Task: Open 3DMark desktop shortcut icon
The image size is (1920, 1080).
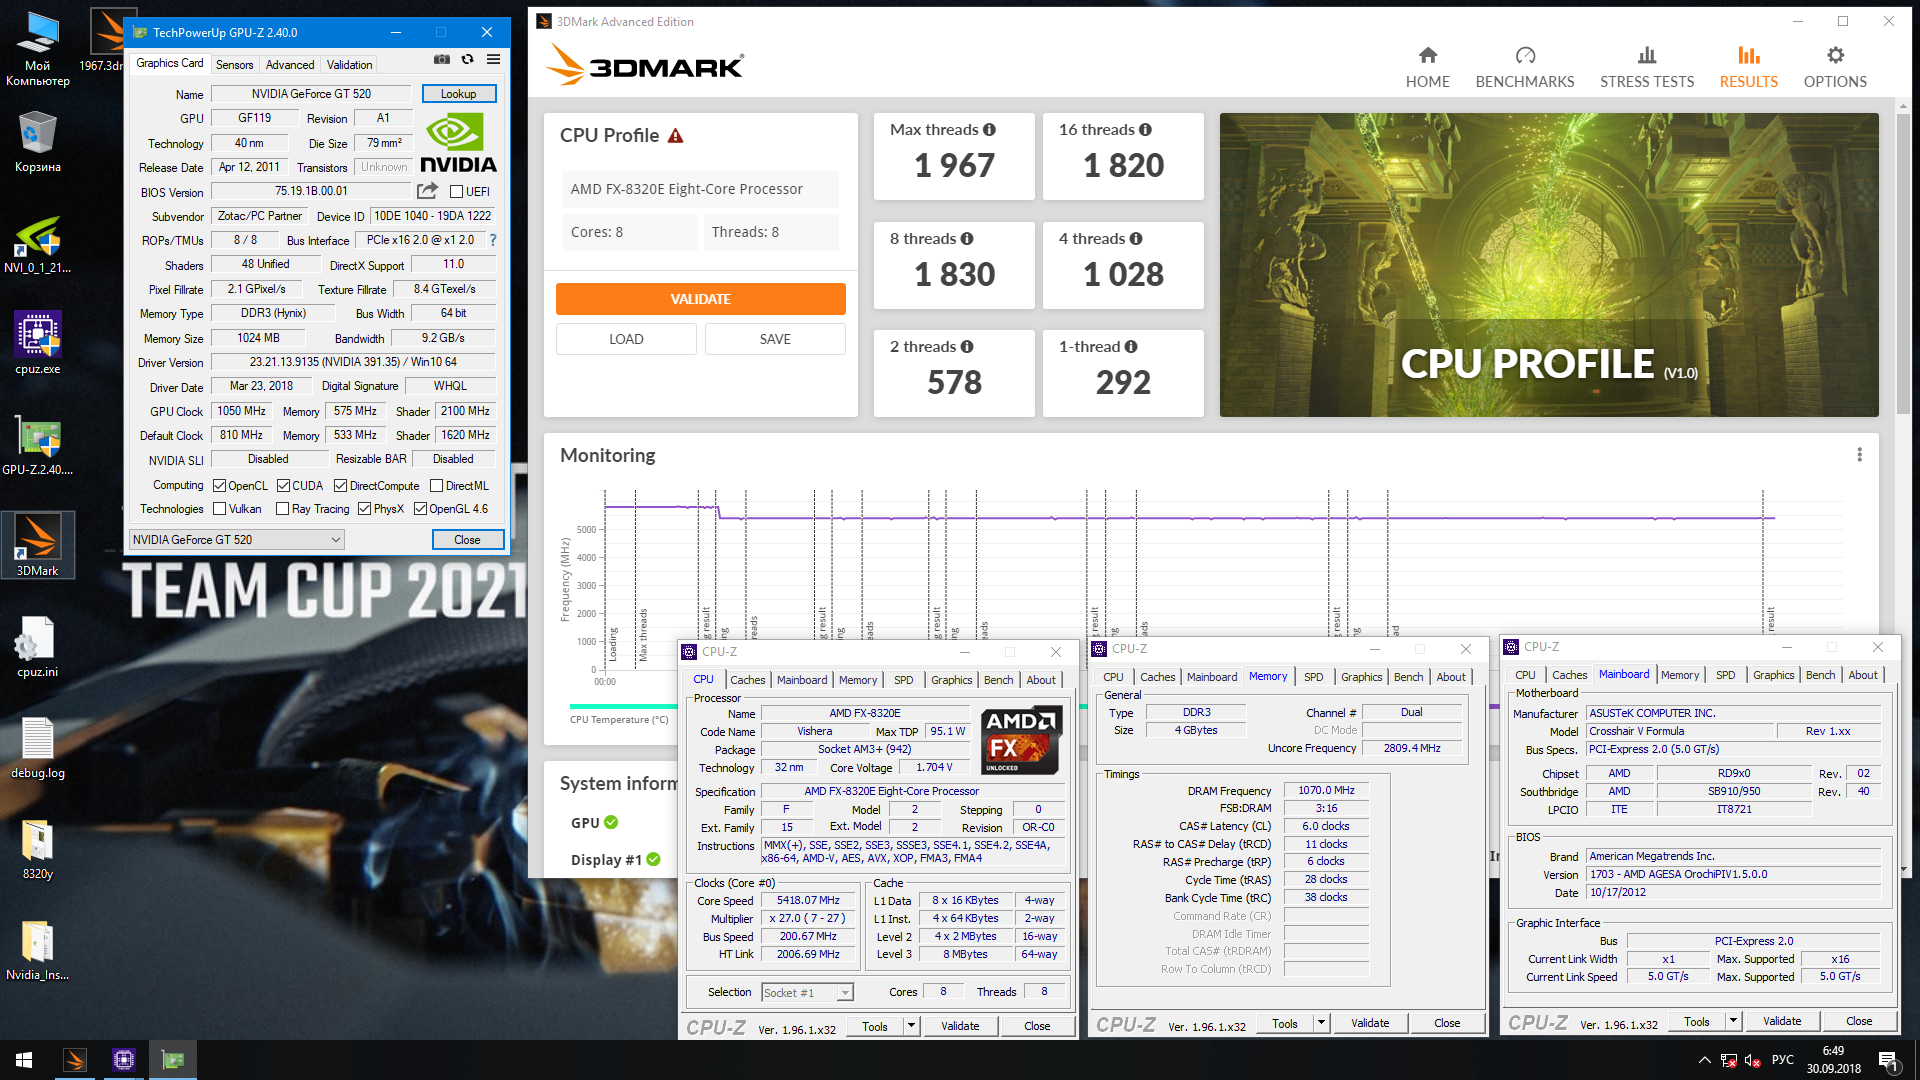Action: (38, 545)
